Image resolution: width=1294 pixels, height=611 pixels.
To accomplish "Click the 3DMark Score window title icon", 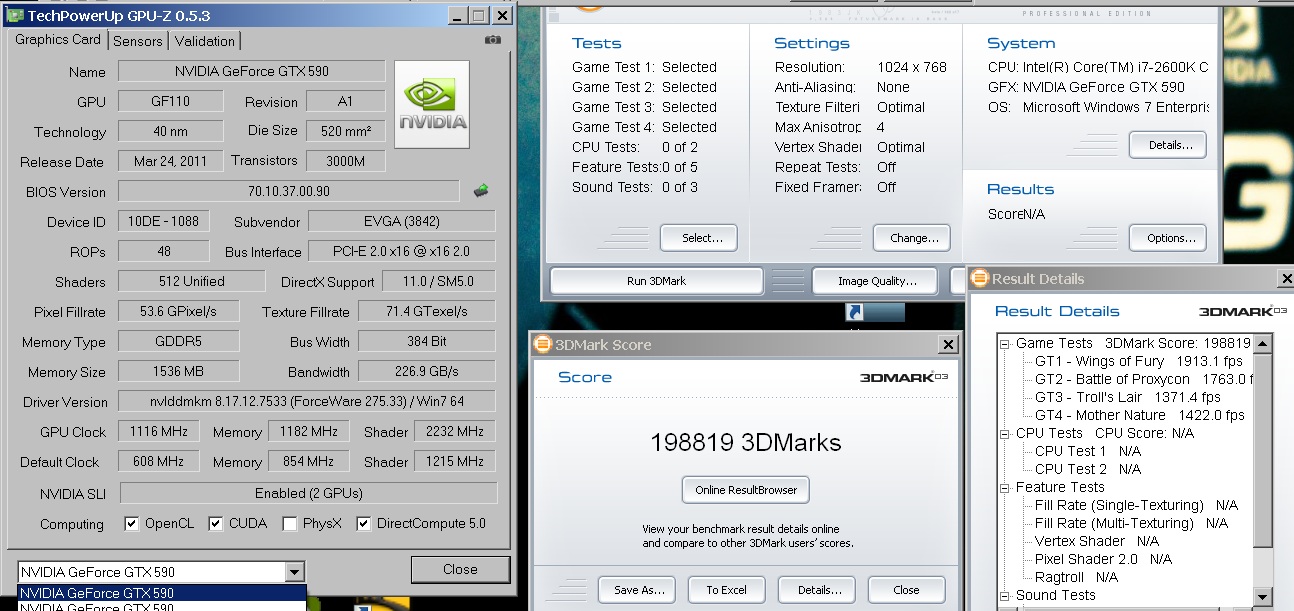I will click(x=543, y=344).
